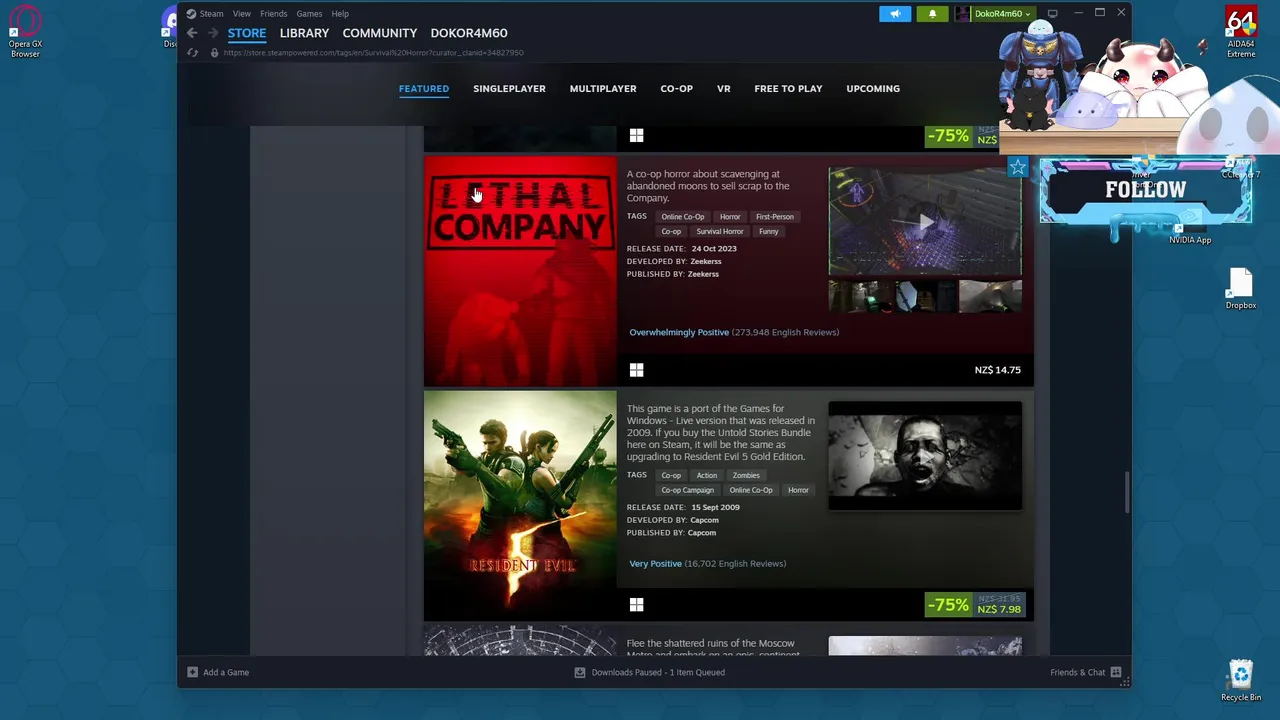Add Lethal Company to wishlist star
Viewport: 1280px width, 720px height.
click(x=1017, y=168)
